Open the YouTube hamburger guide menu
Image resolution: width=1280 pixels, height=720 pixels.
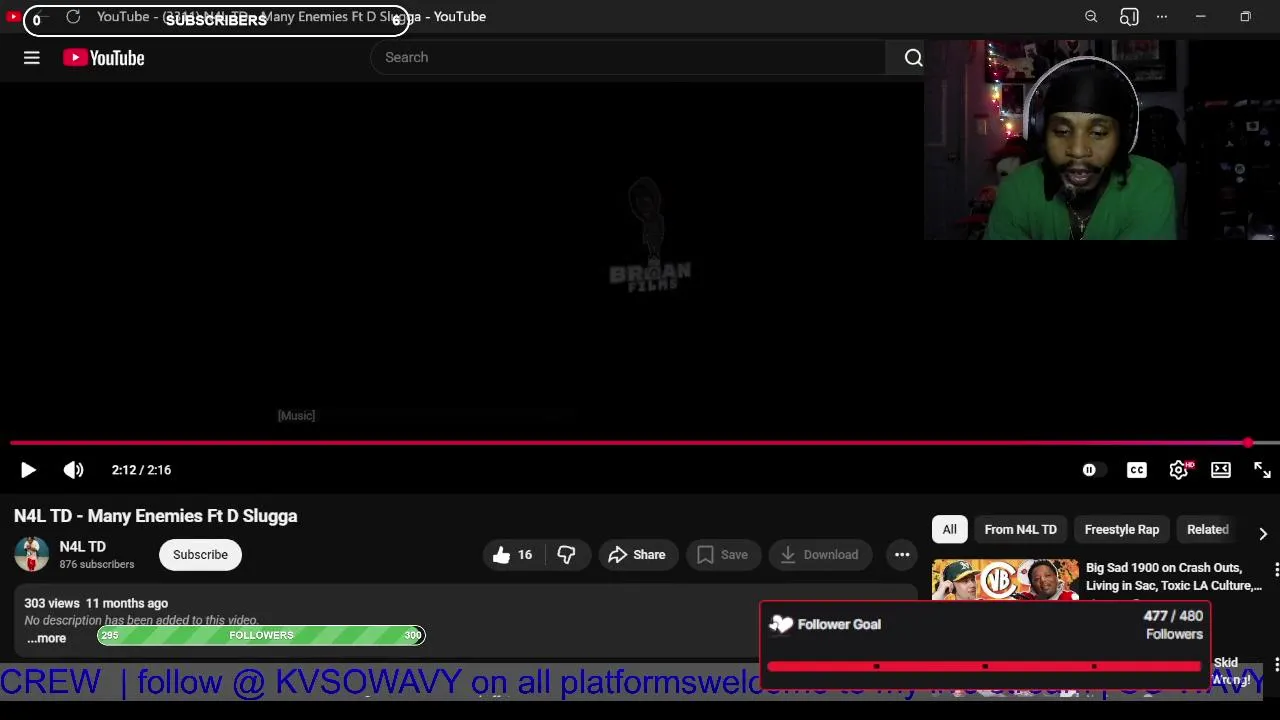(x=32, y=58)
